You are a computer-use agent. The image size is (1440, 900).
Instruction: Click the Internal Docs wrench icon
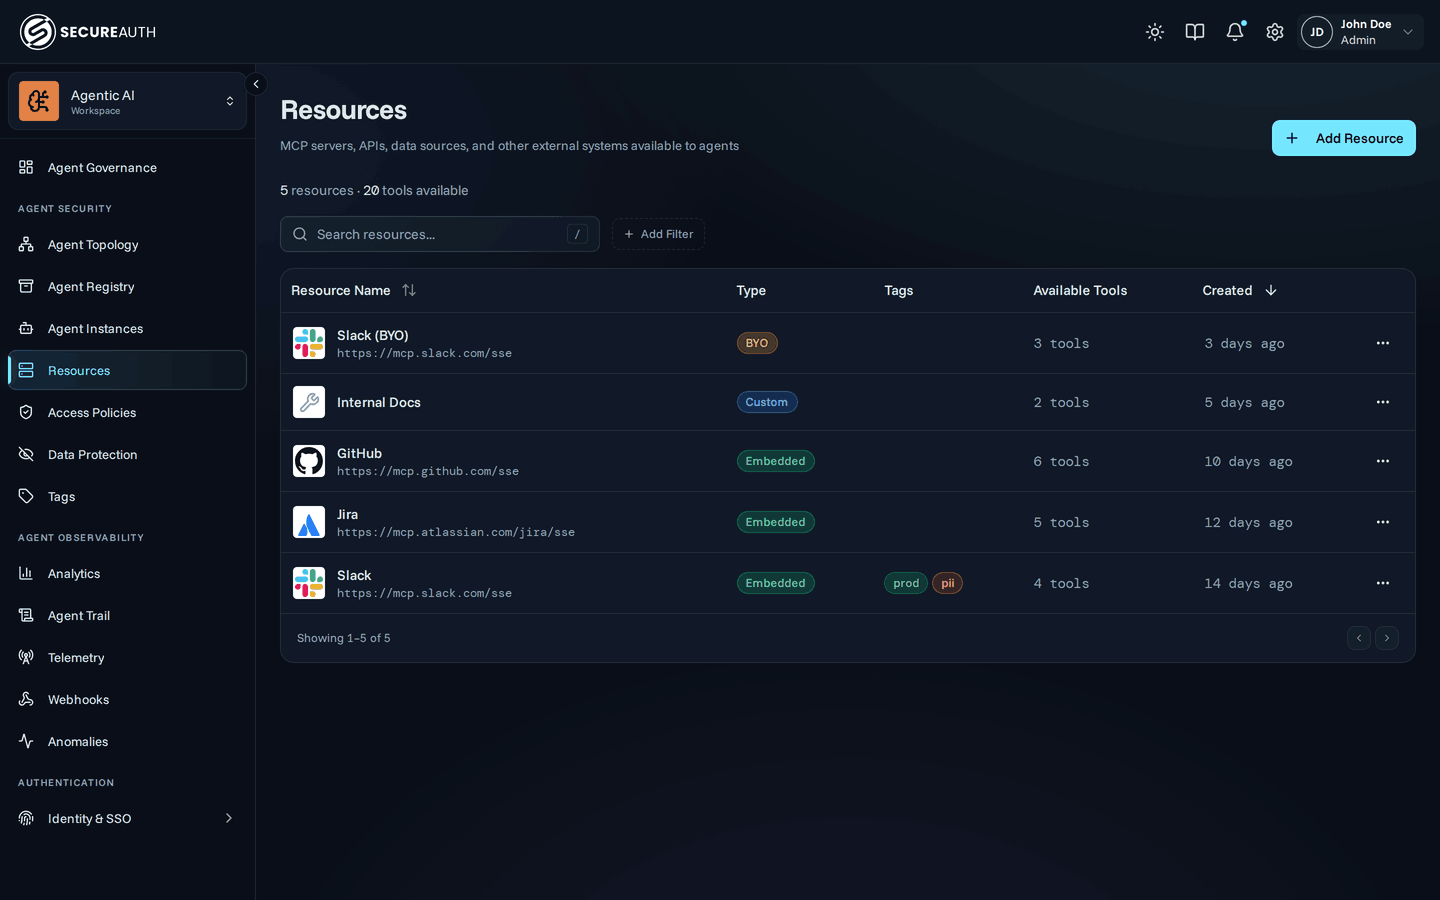coord(309,402)
